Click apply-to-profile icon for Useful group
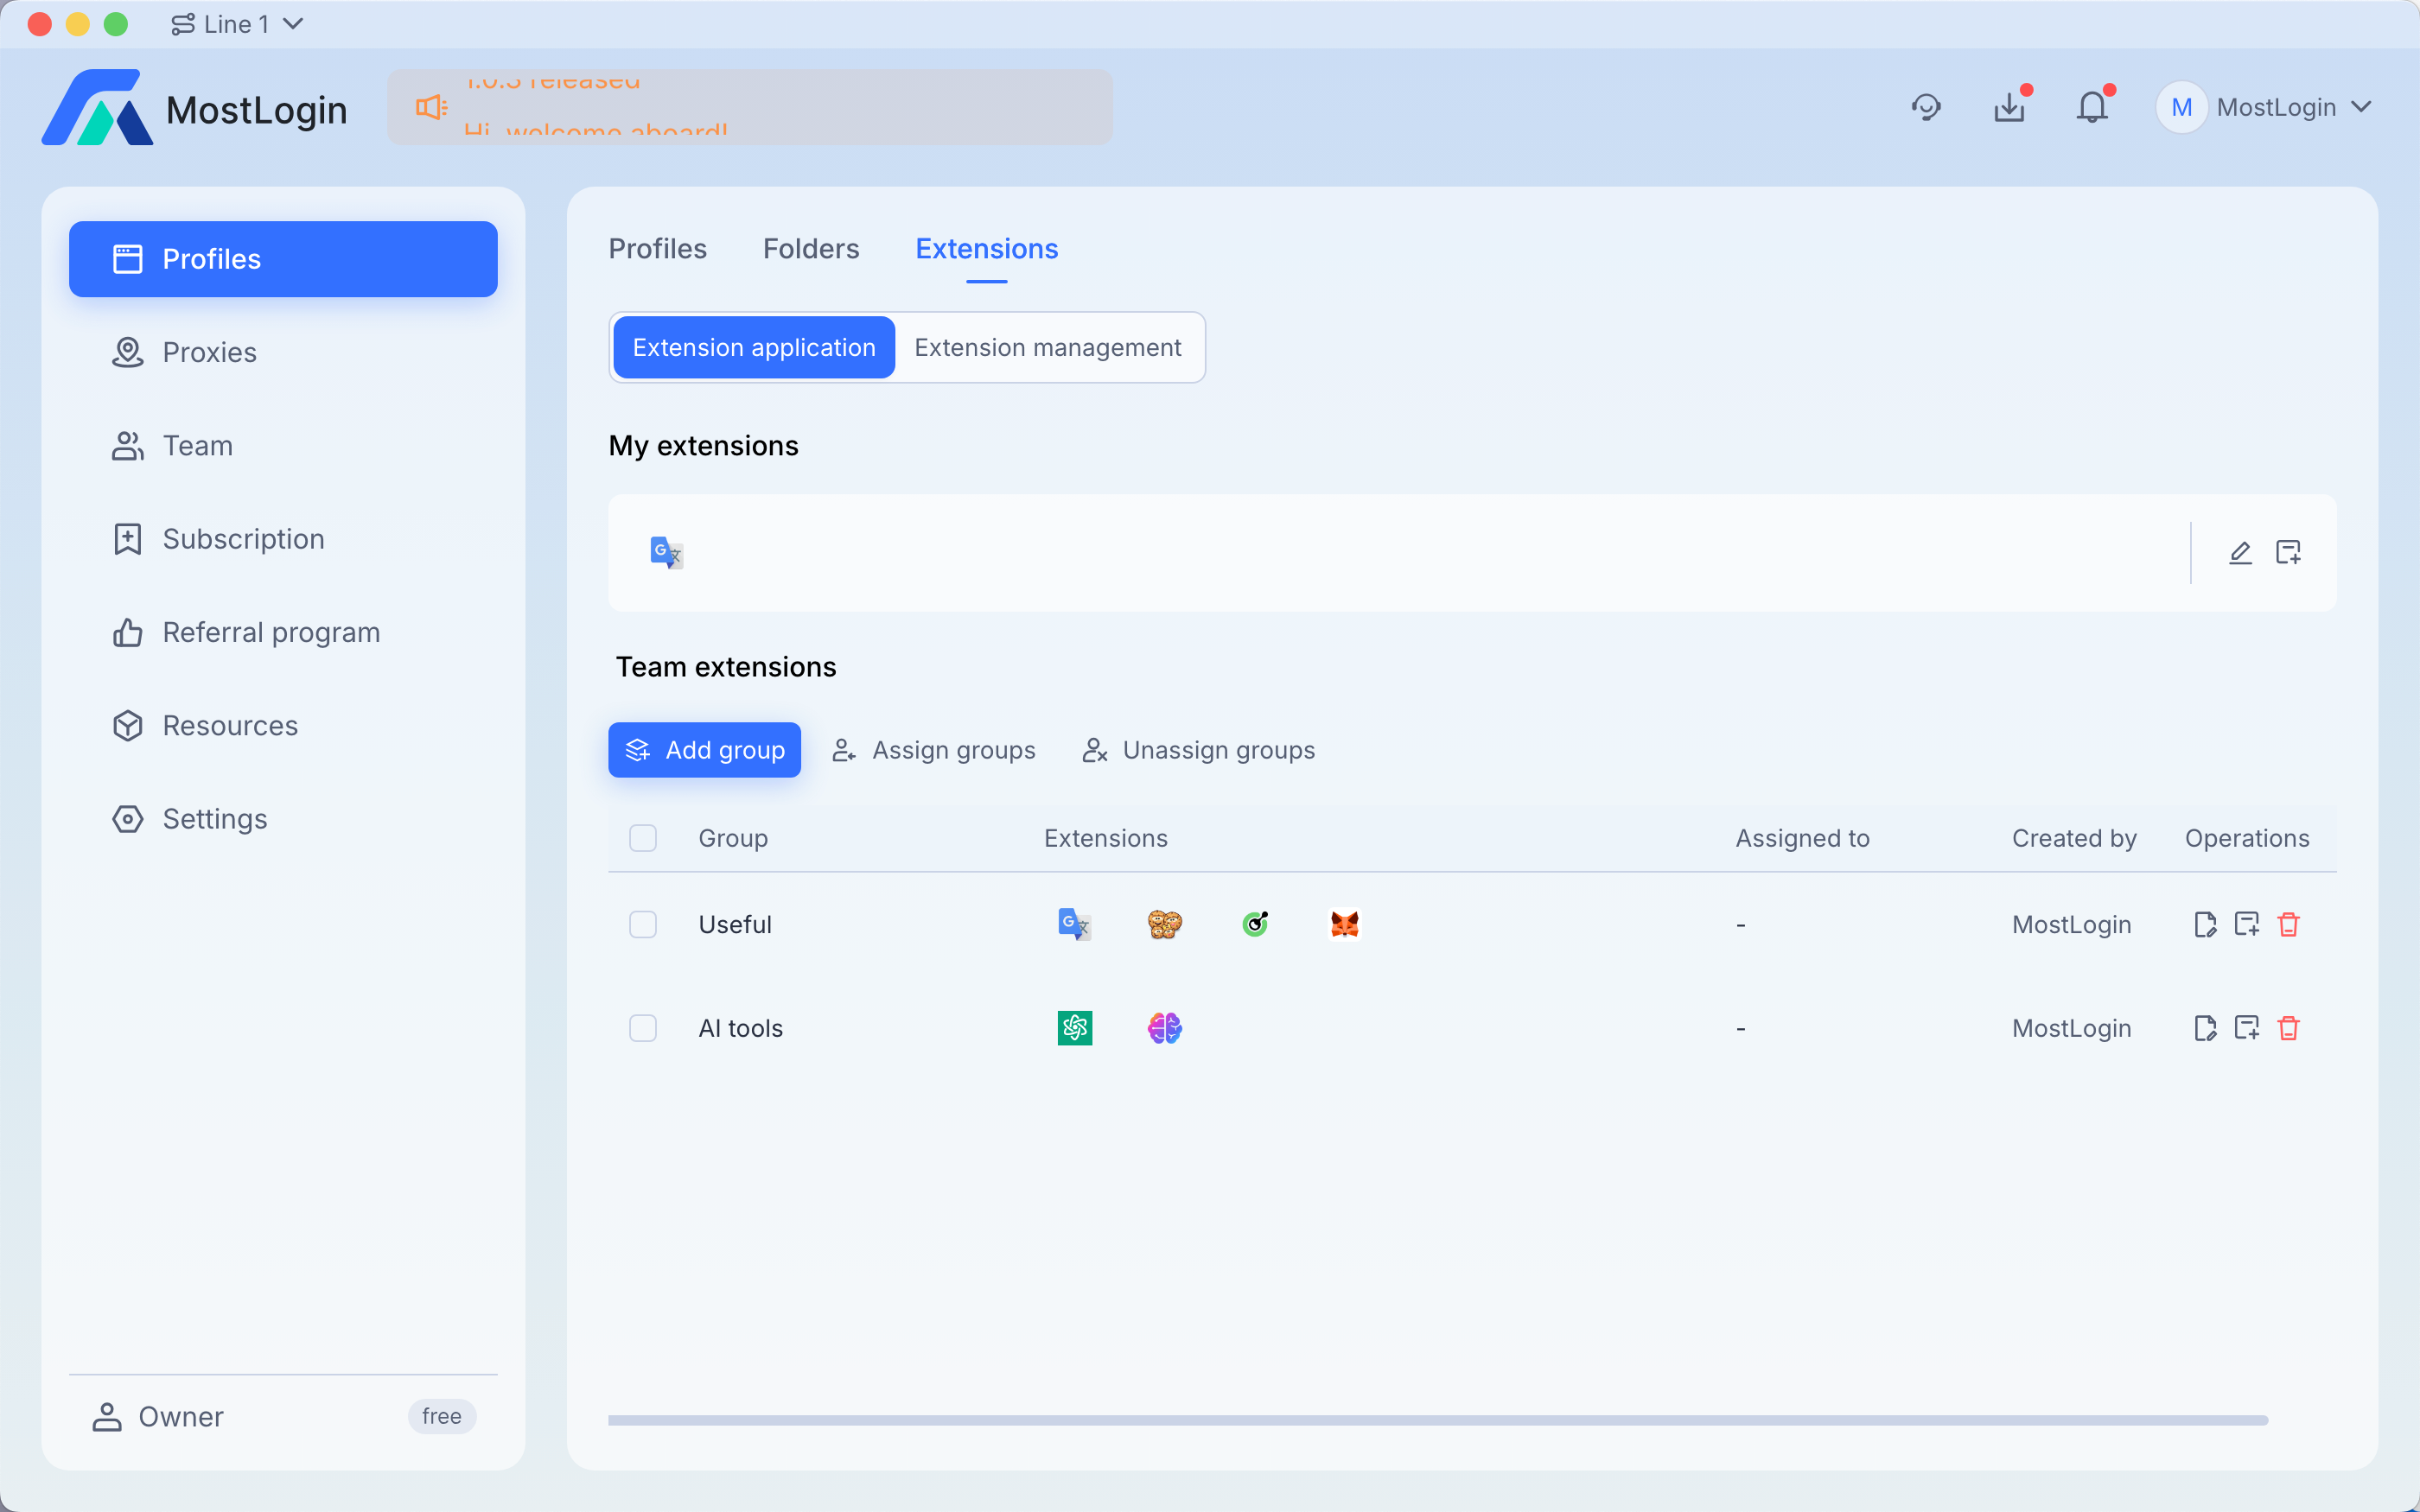Screen dimensions: 2420x1512 point(2247,924)
